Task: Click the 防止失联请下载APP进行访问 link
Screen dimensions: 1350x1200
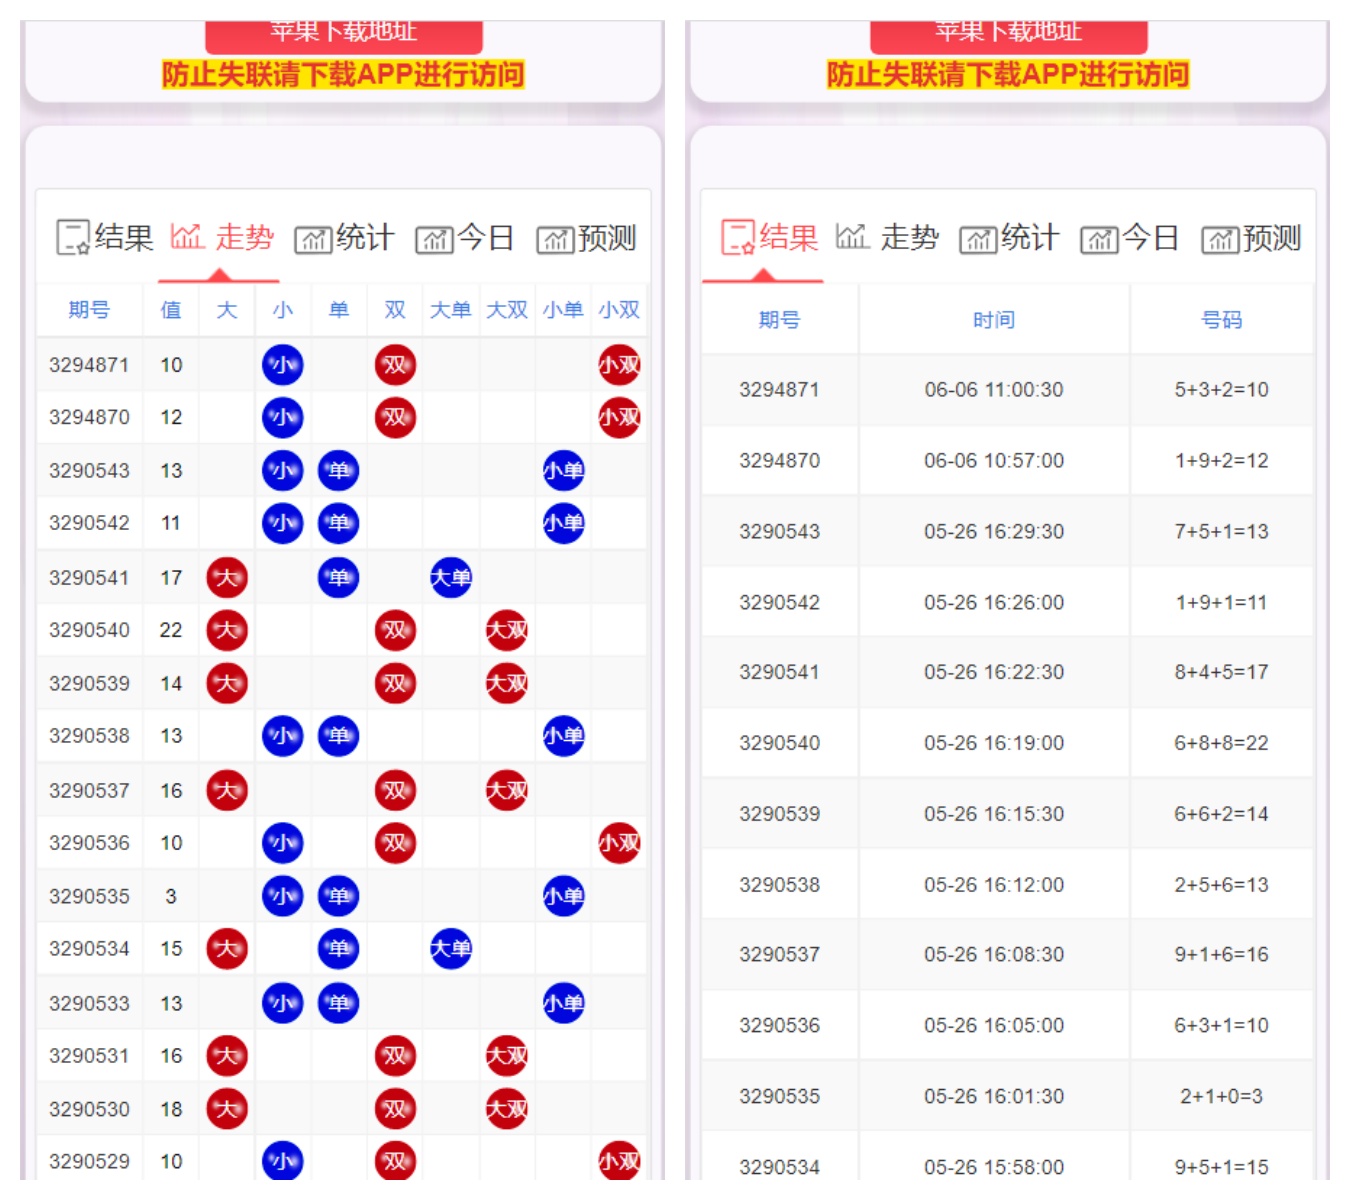Action: point(345,73)
